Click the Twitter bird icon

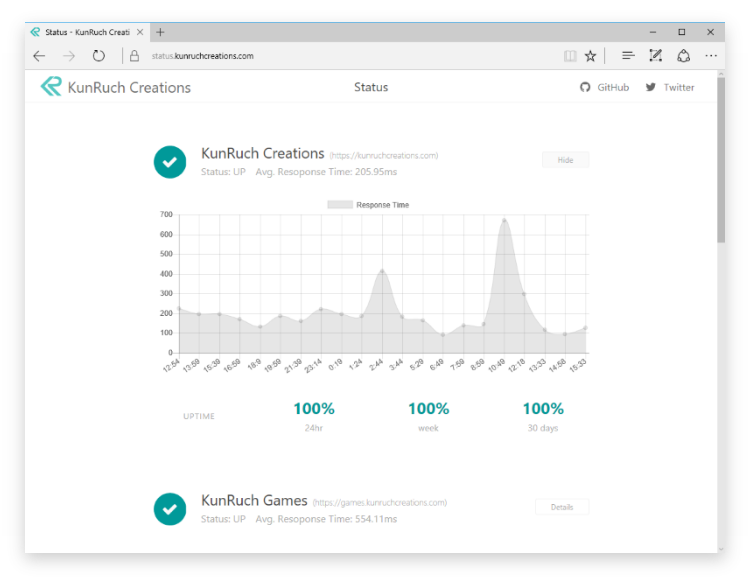click(651, 87)
